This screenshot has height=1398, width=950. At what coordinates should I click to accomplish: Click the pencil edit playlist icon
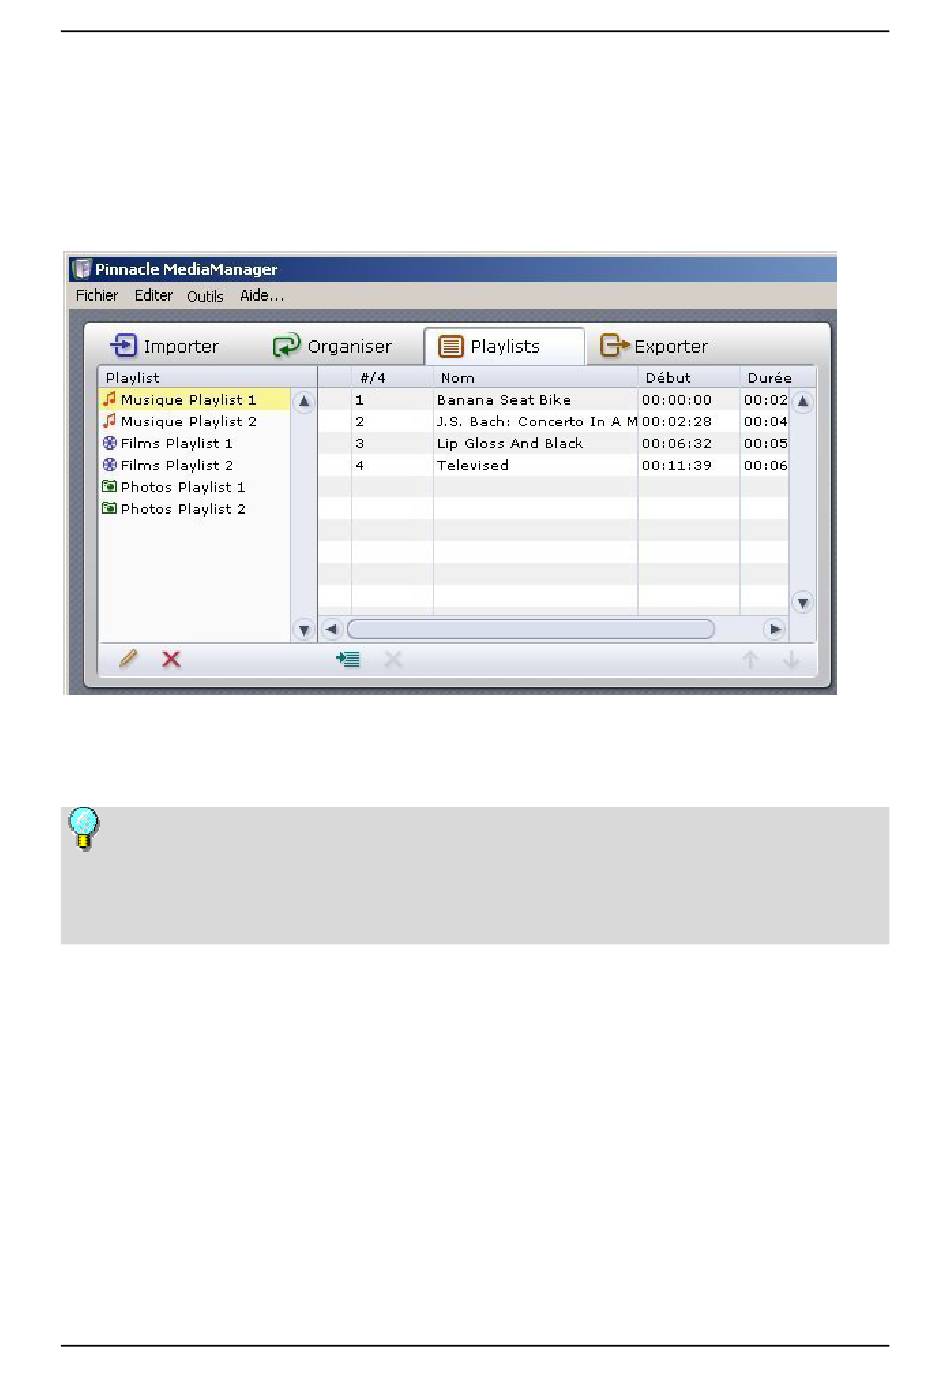coord(128,659)
